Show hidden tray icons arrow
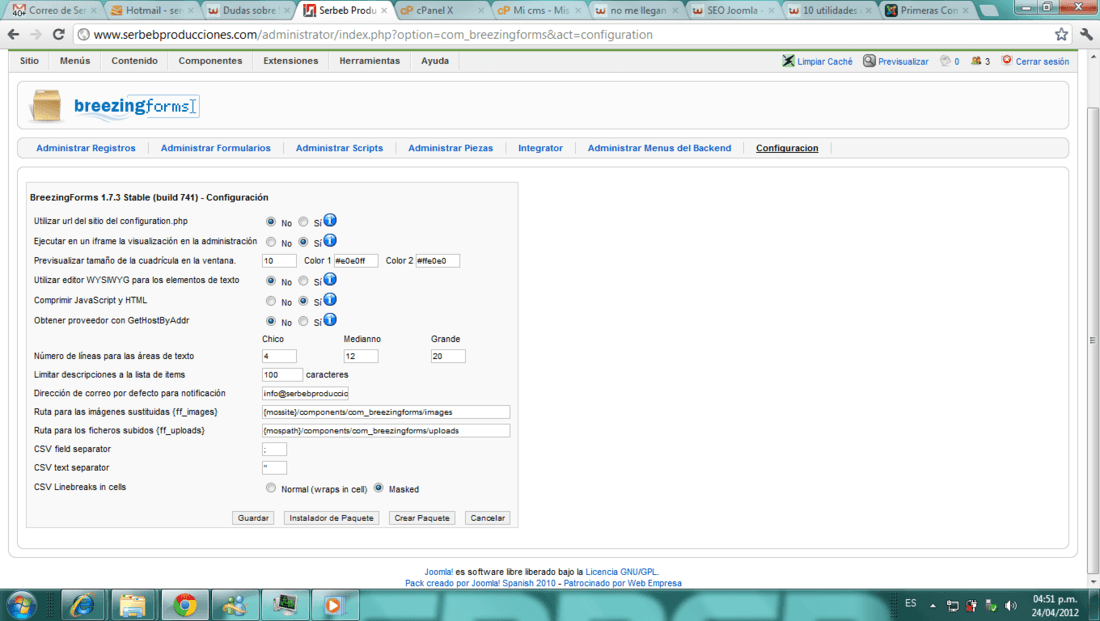This screenshot has height=621, width=1100. 933,605
